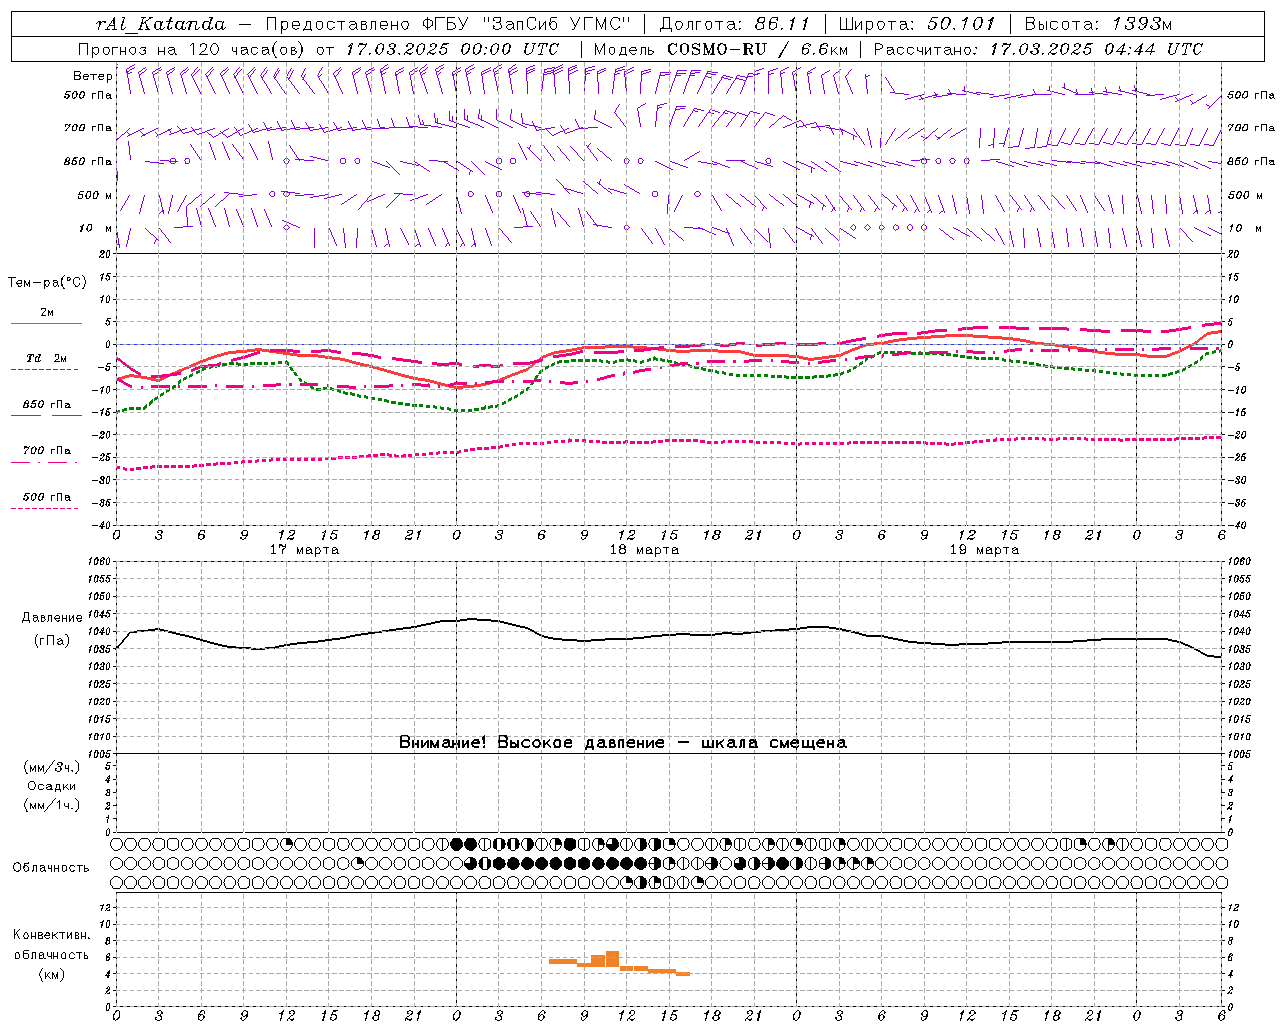Click the Широта: 50.101 latitude value
The height and width of the screenshot is (1024, 1280).
[x=917, y=24]
